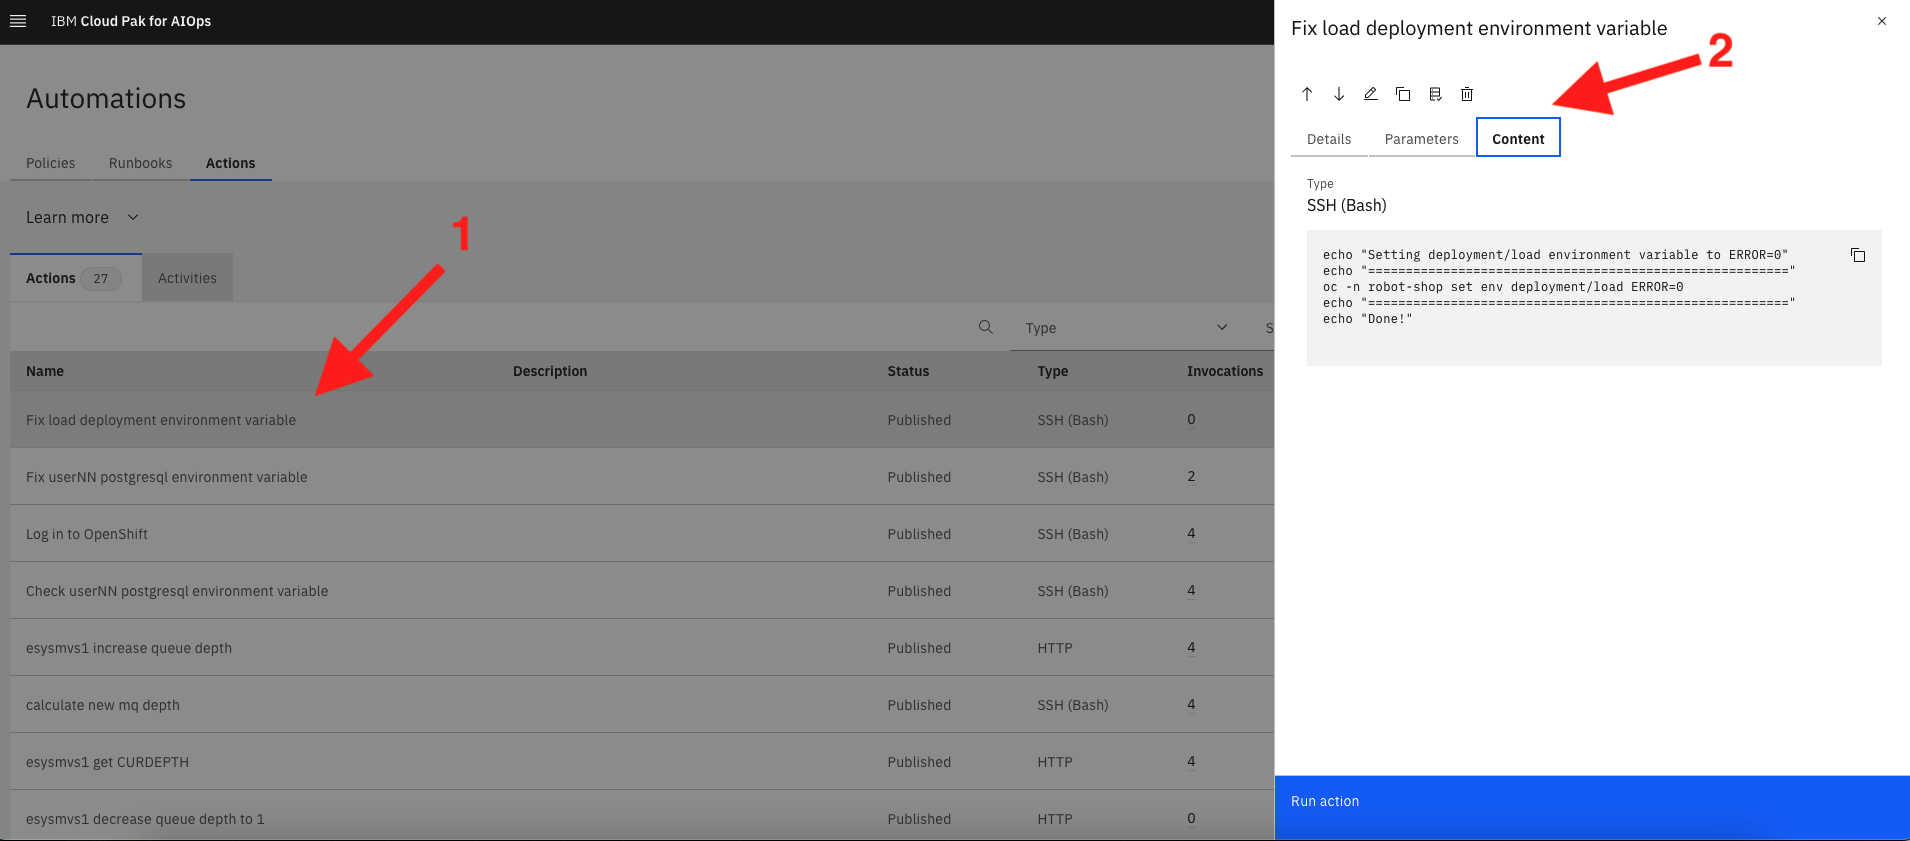This screenshot has height=841, width=1910.
Task: Open the Type filter dropdown
Action: (1126, 328)
